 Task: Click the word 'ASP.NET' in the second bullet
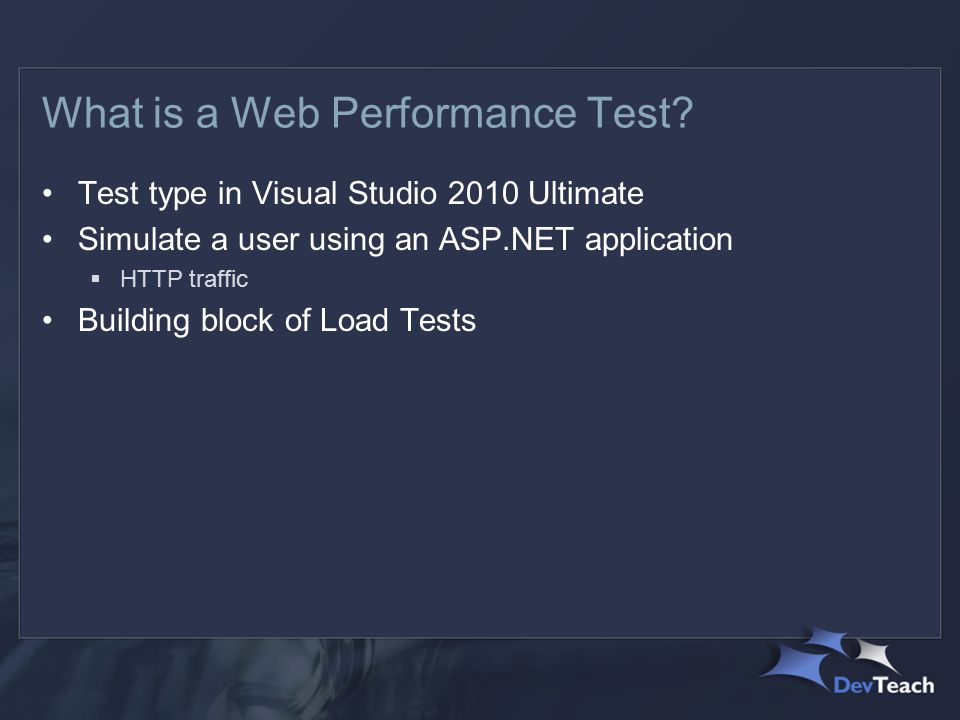[x=506, y=239]
